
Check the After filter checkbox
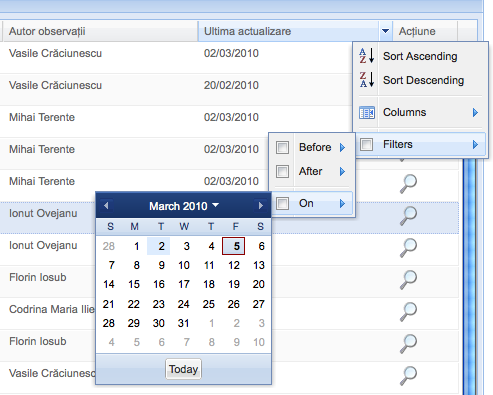282,172
